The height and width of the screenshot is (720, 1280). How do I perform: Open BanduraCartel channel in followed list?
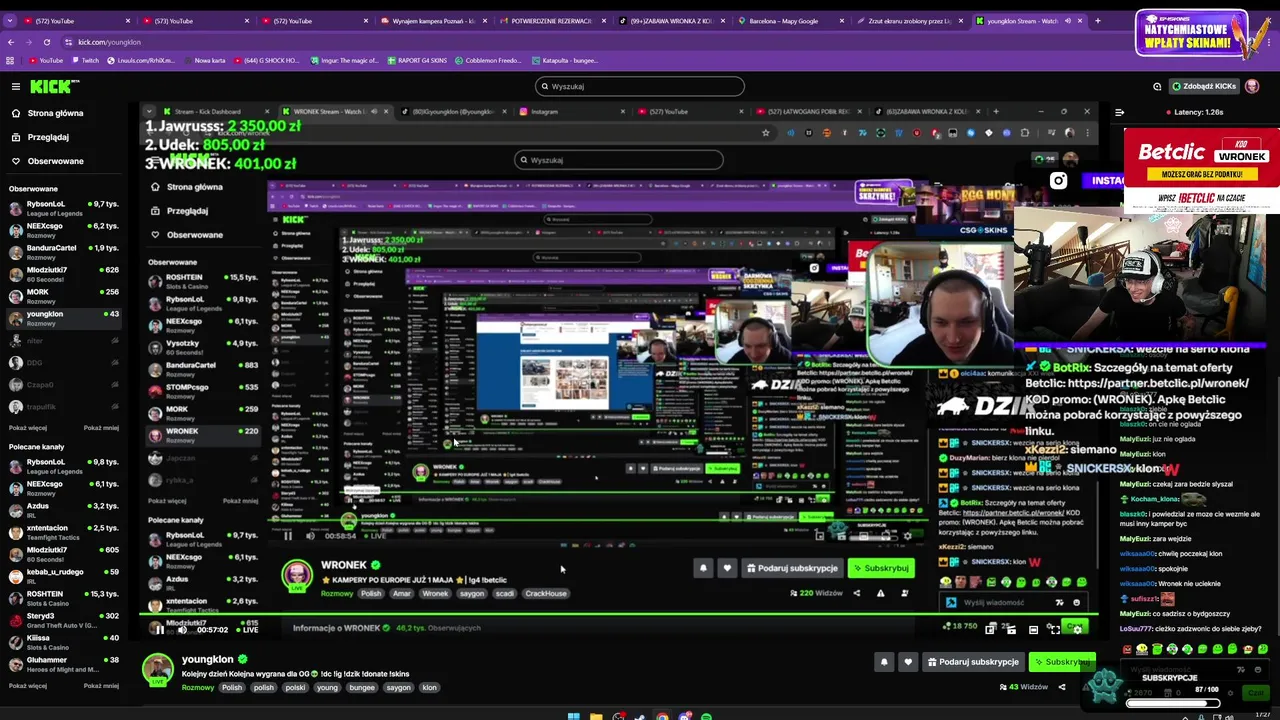[x=64, y=251]
